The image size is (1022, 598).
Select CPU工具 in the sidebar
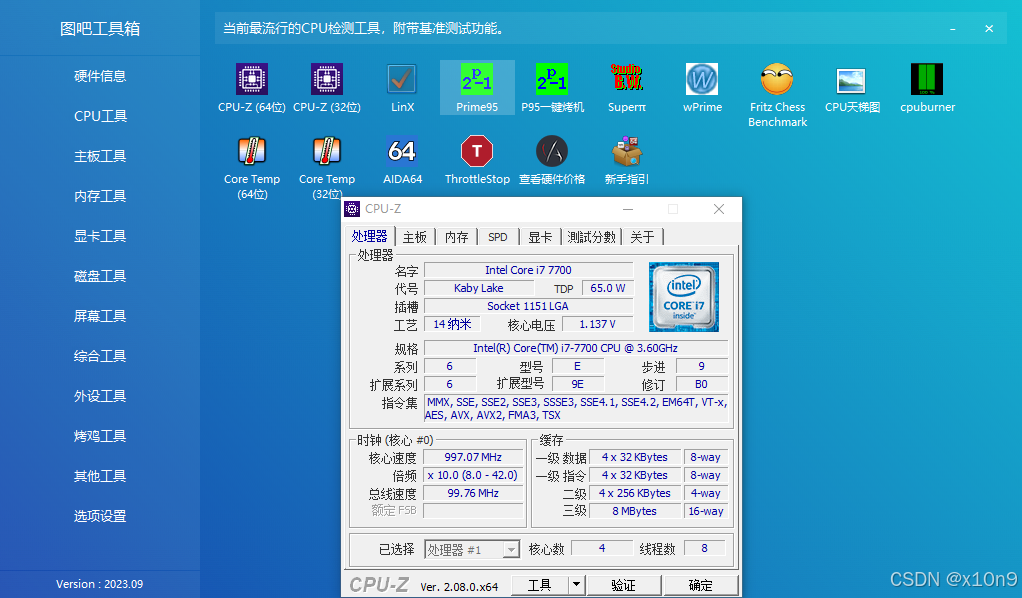coord(100,116)
